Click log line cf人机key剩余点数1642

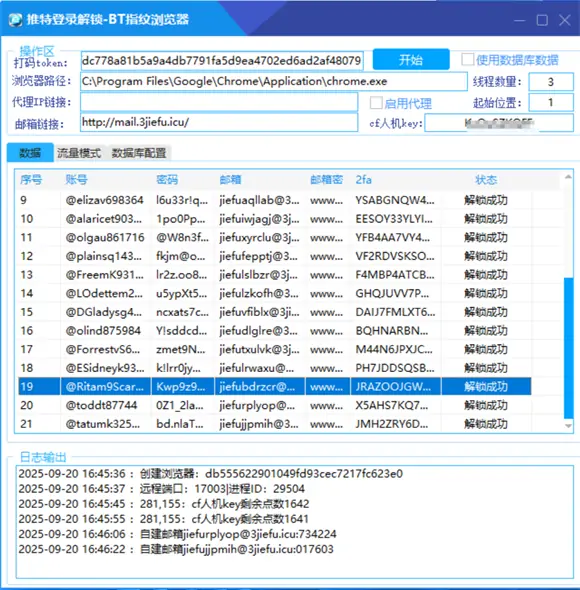(164, 504)
